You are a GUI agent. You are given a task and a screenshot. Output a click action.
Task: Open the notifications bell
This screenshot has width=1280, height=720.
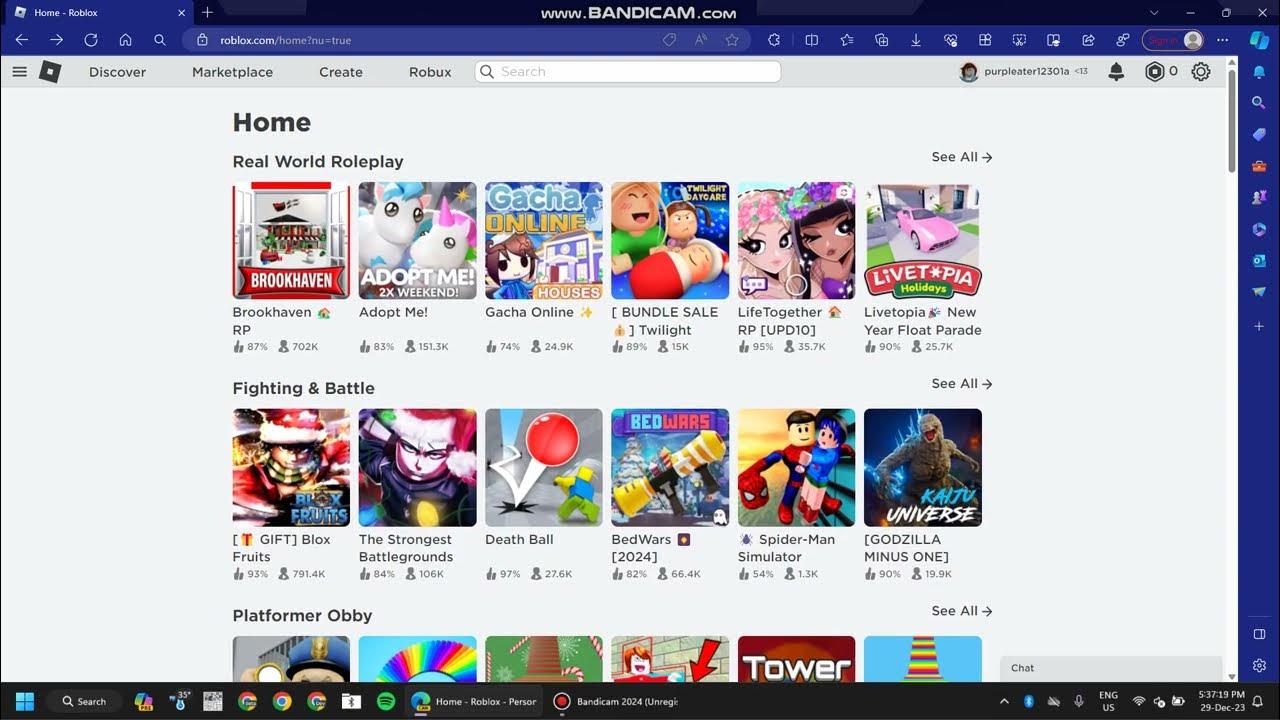(1116, 72)
